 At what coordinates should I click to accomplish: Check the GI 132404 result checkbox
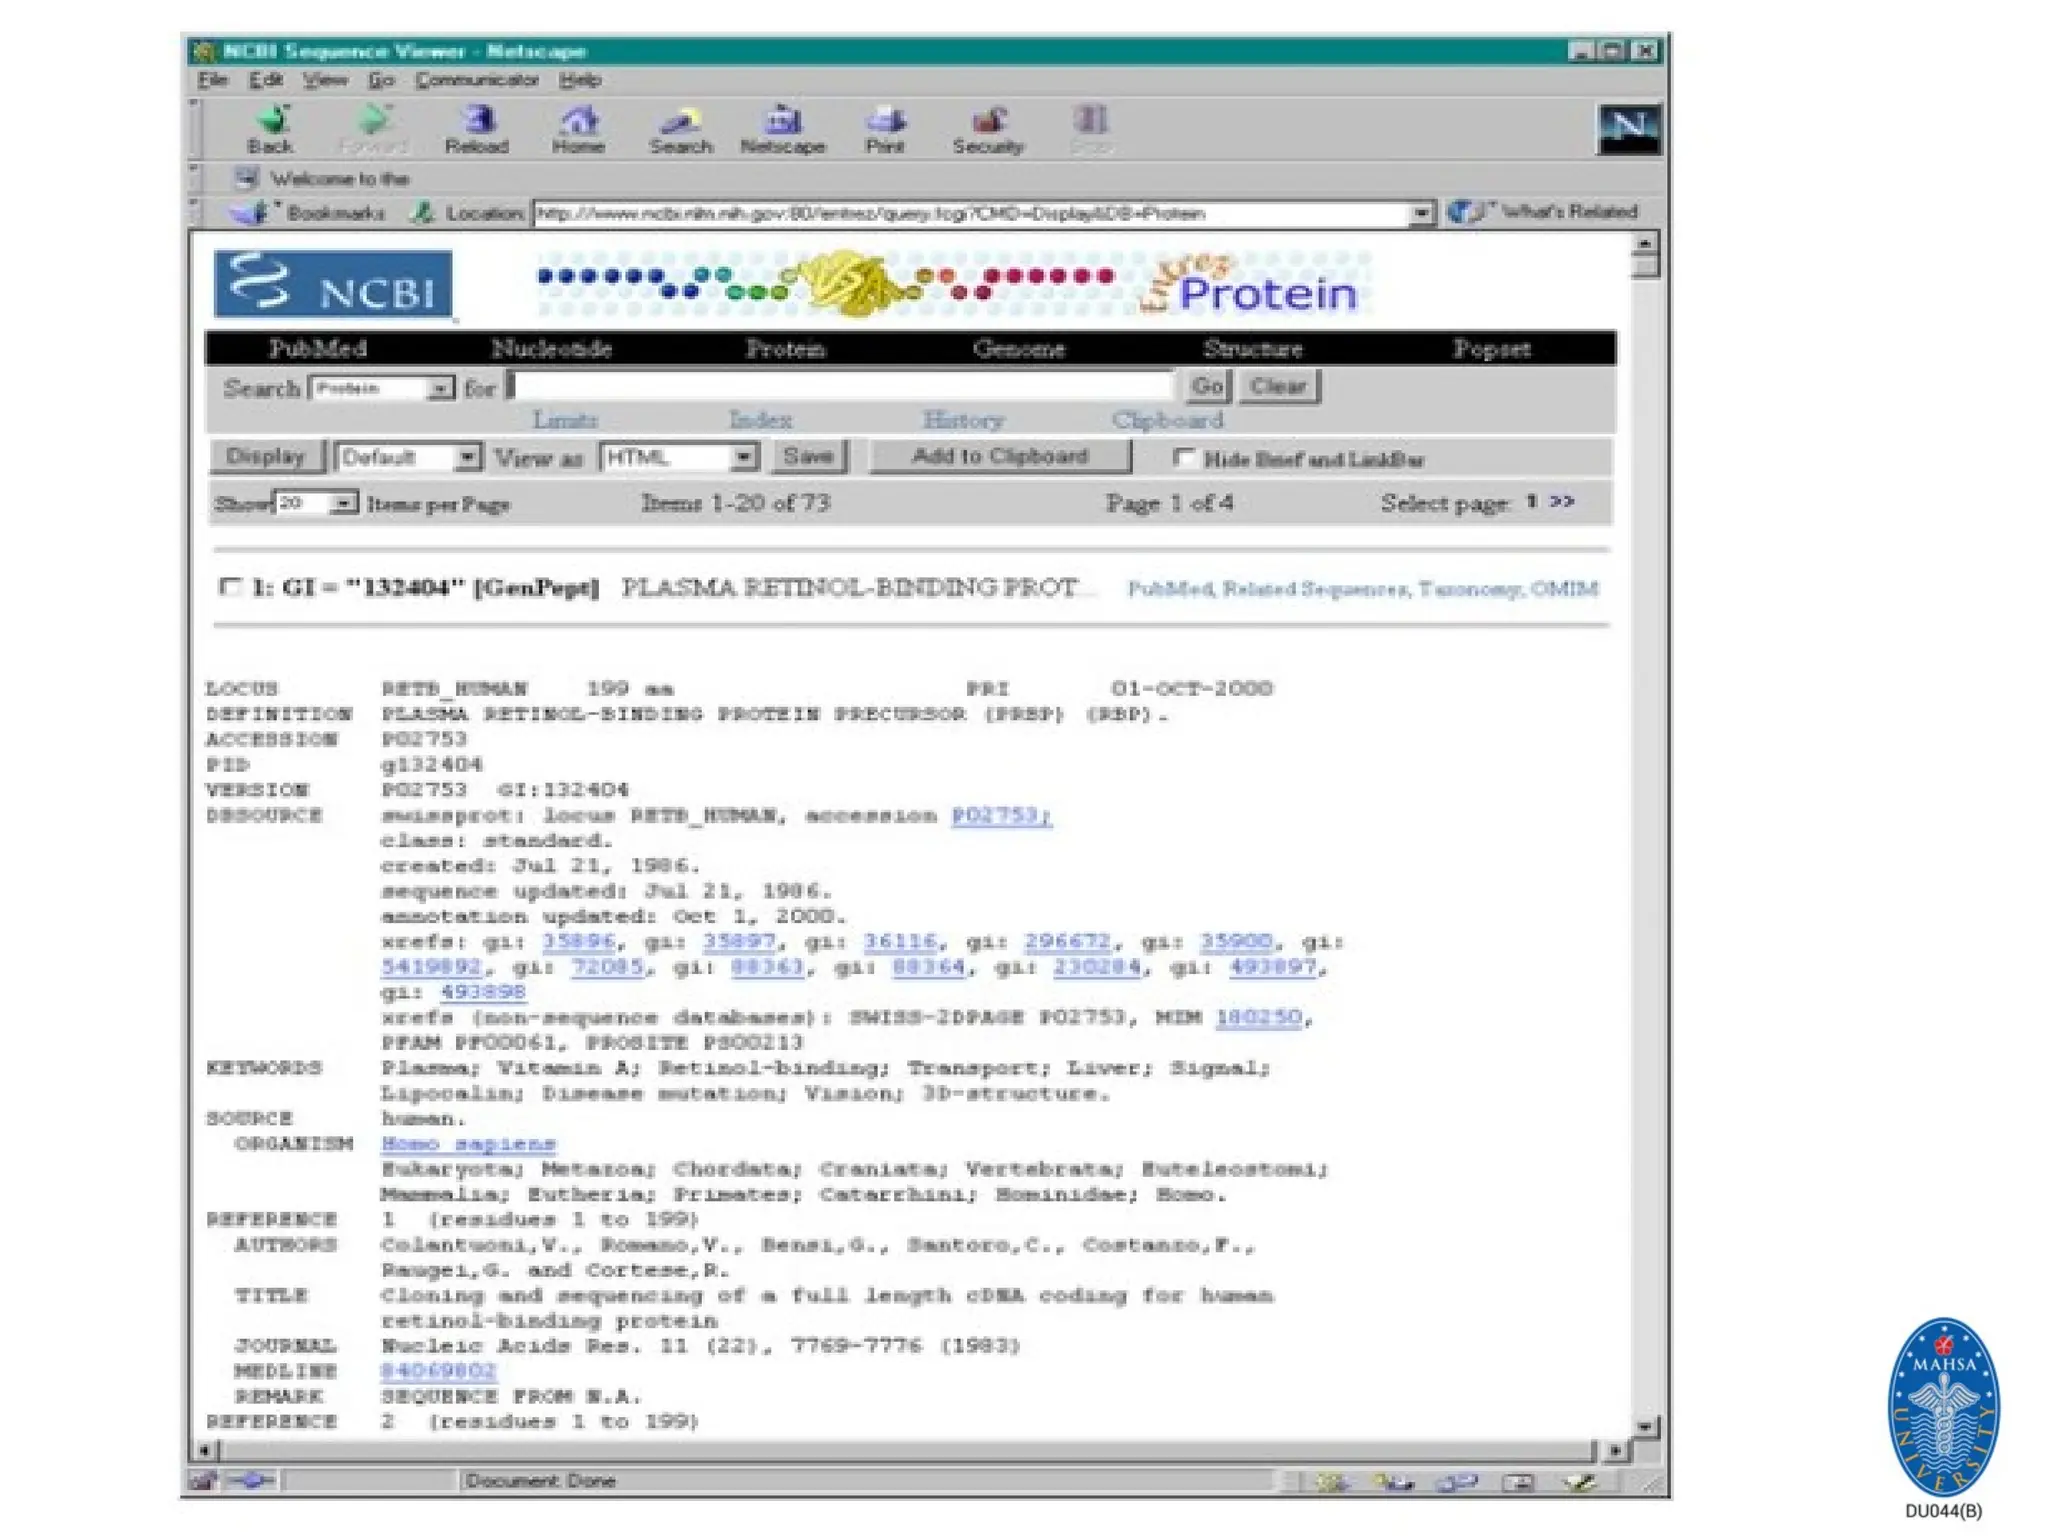[x=230, y=587]
